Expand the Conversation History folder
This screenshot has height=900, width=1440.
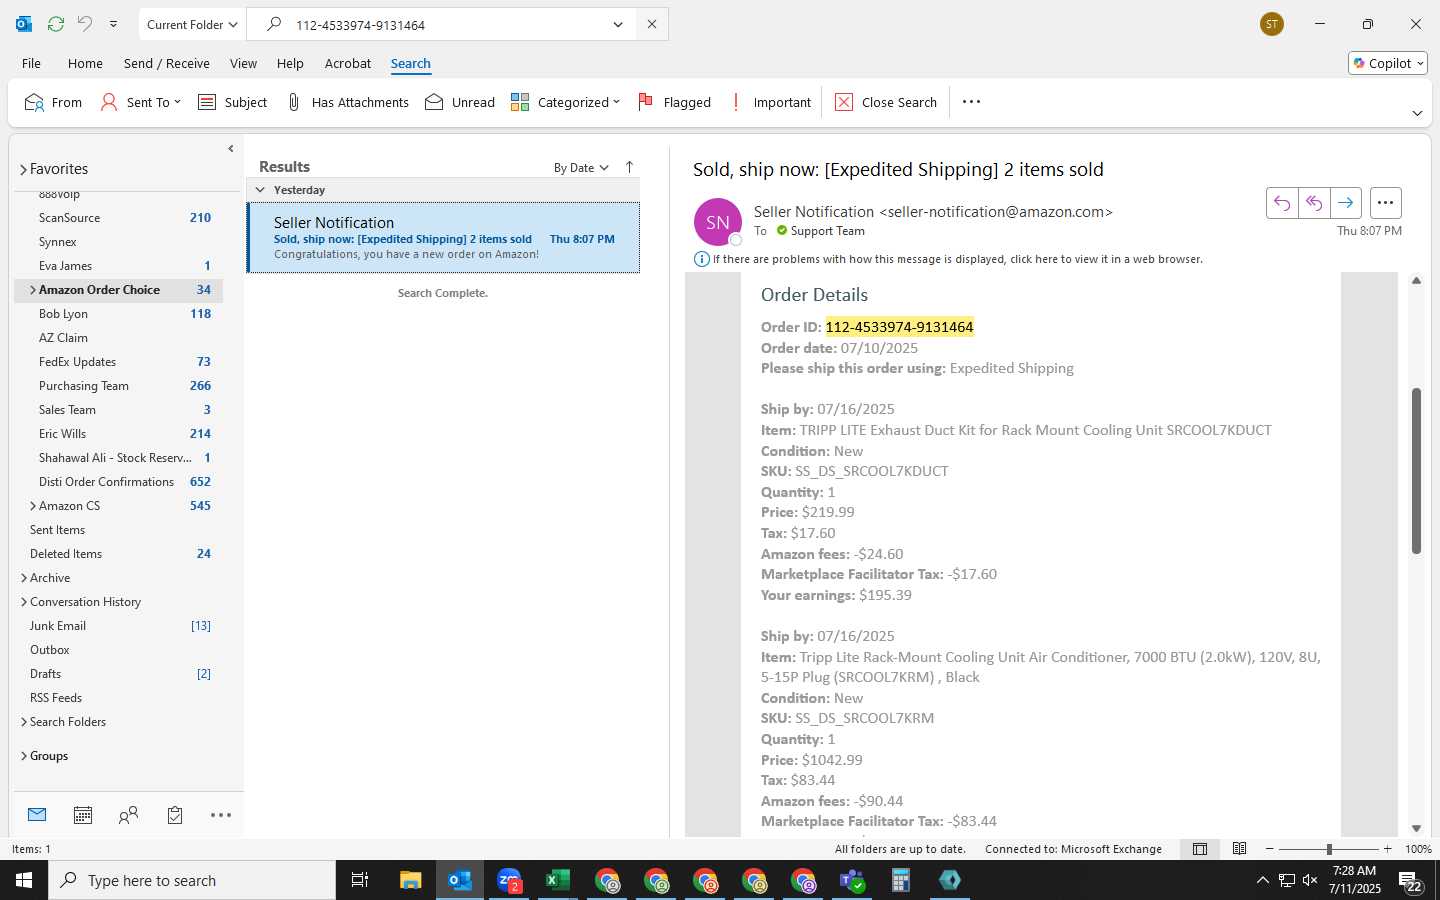click(24, 602)
